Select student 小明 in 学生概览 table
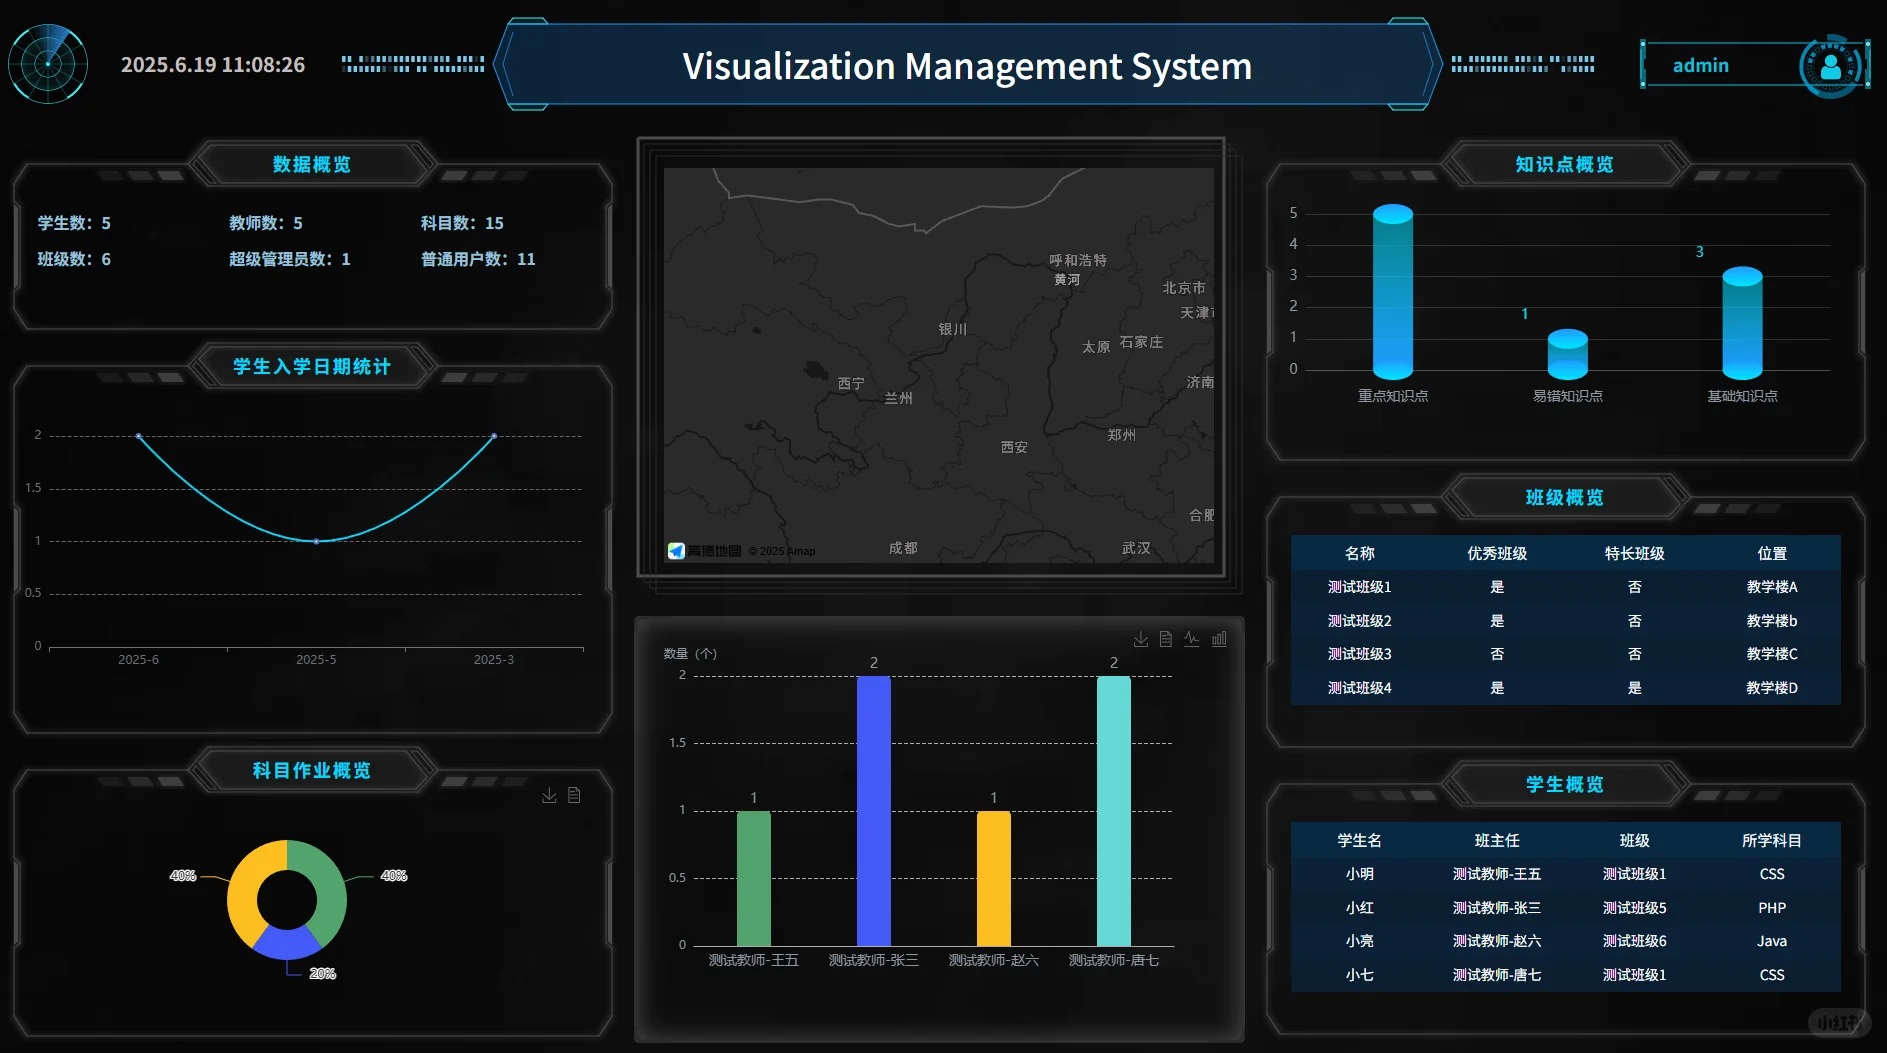 click(1359, 874)
